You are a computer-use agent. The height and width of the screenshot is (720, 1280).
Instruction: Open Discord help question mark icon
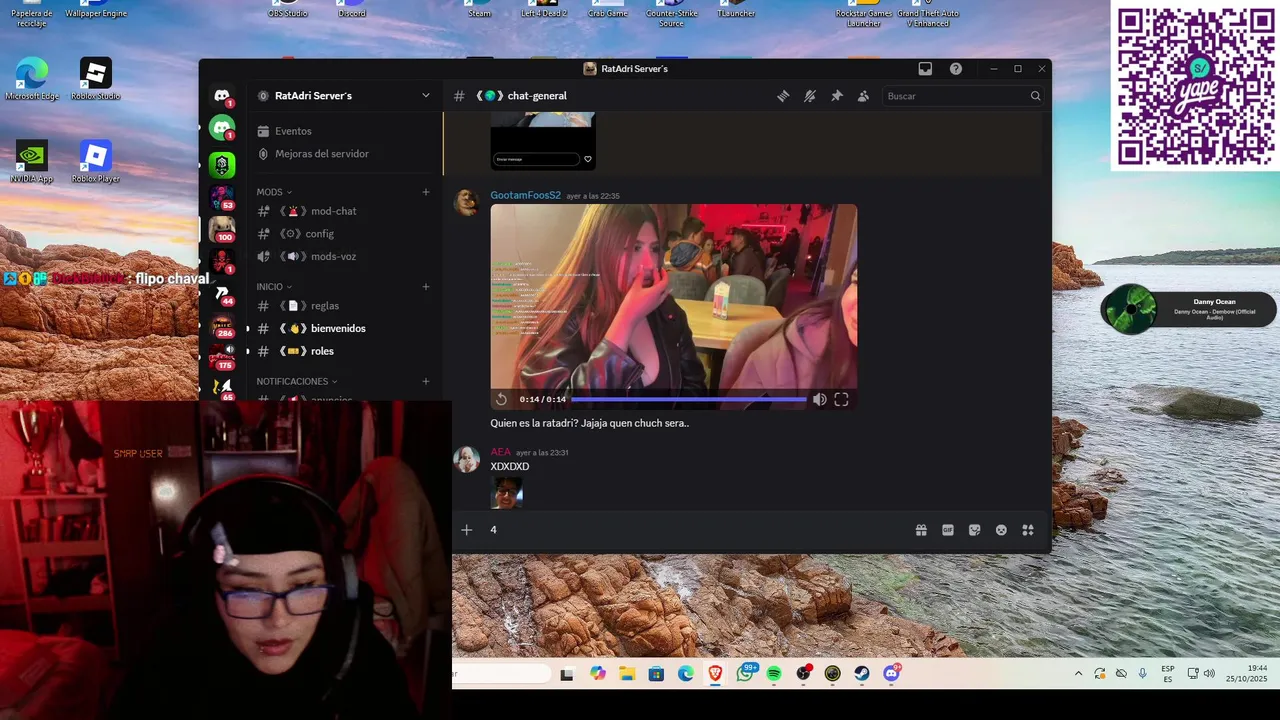pyautogui.click(x=956, y=69)
